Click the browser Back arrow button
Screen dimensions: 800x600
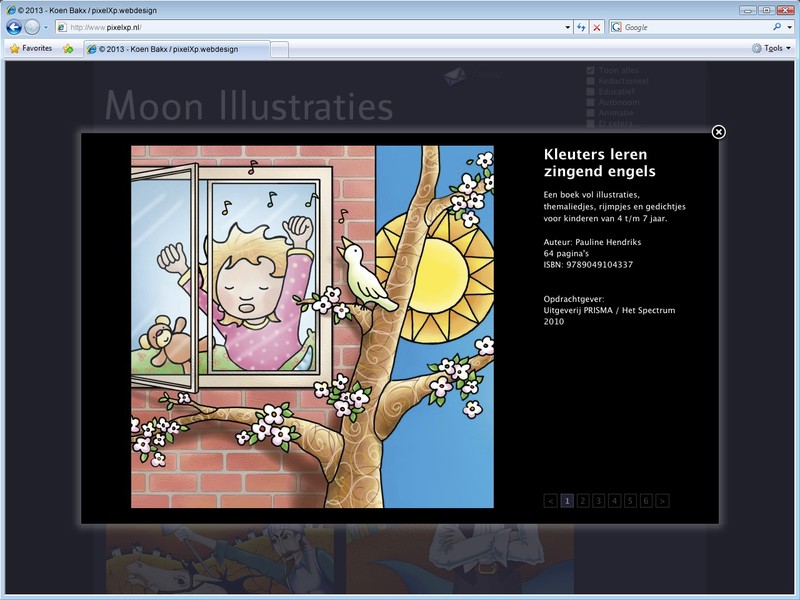14,27
